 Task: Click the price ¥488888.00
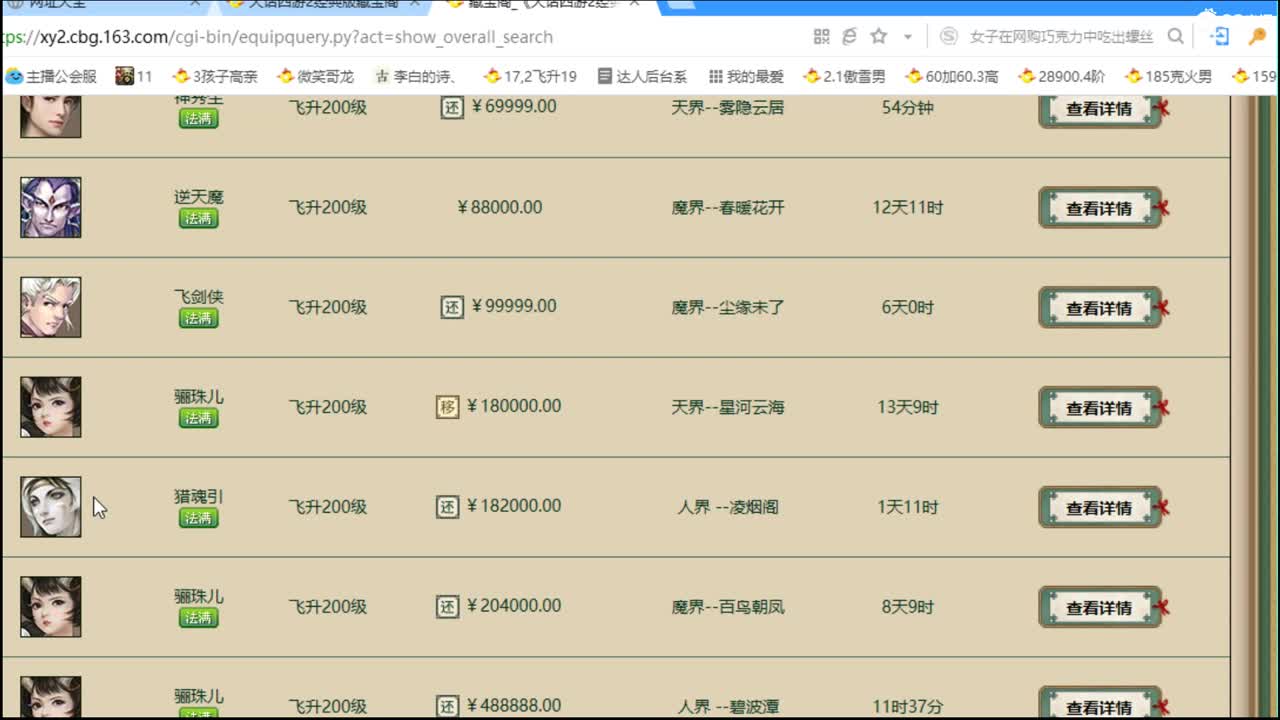pos(513,706)
